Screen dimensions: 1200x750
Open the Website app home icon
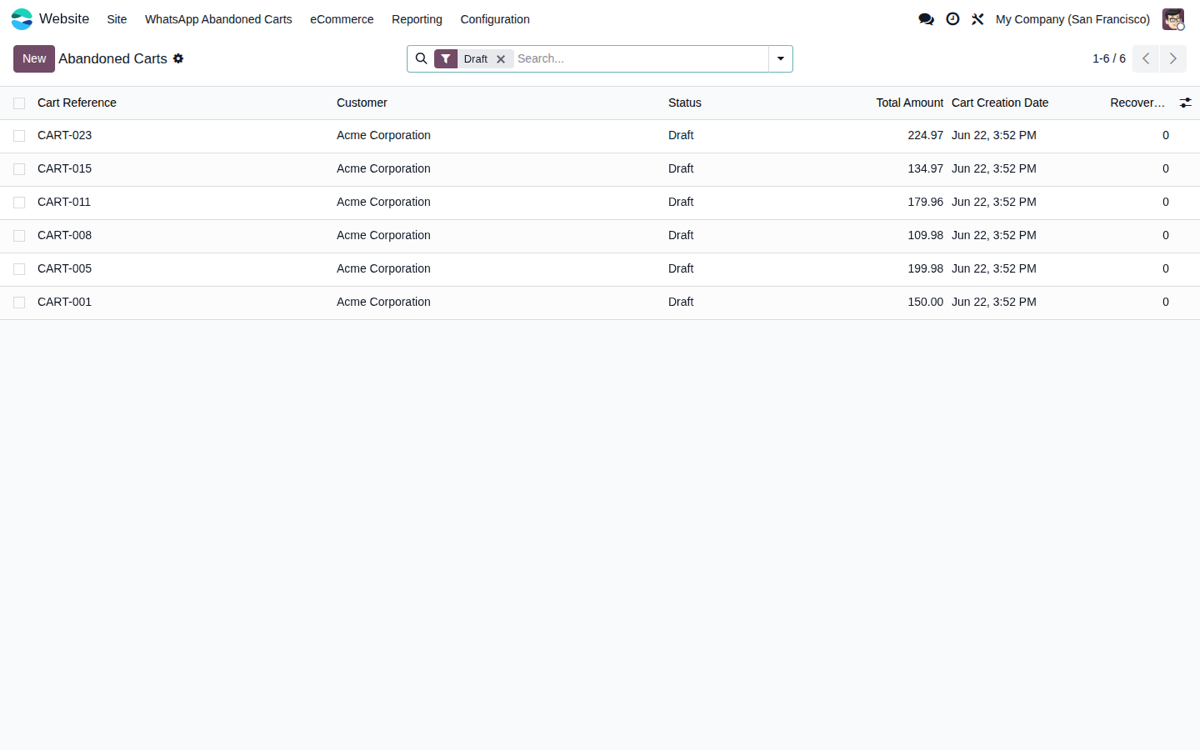[22, 19]
